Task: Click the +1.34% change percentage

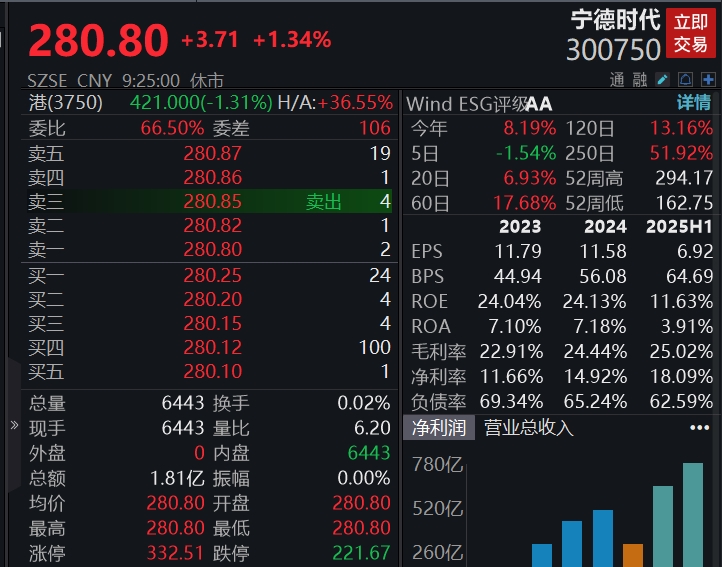Action: point(292,40)
